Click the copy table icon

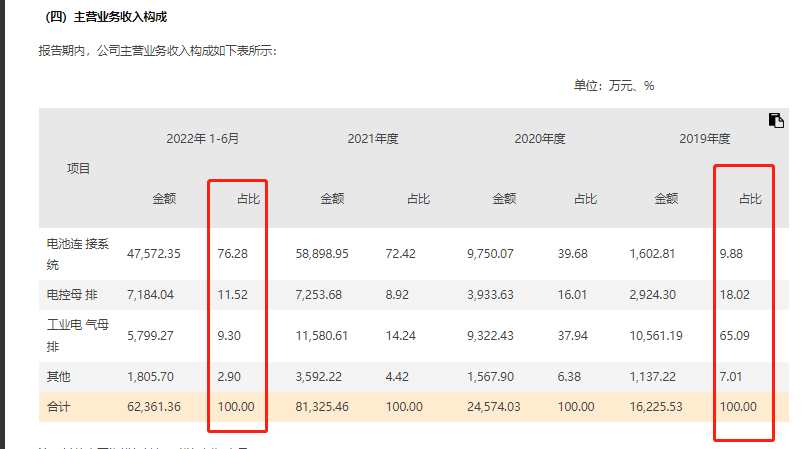click(776, 121)
